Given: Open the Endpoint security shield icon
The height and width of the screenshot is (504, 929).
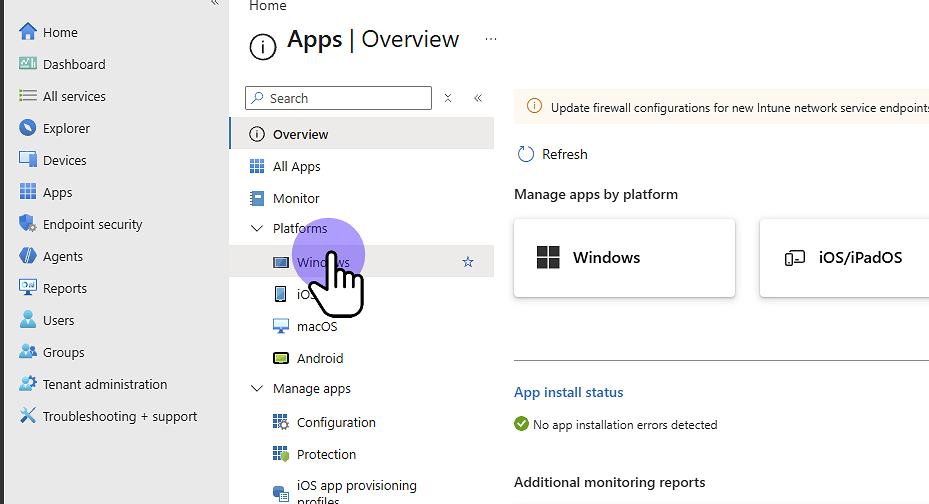Looking at the screenshot, I should point(27,223).
